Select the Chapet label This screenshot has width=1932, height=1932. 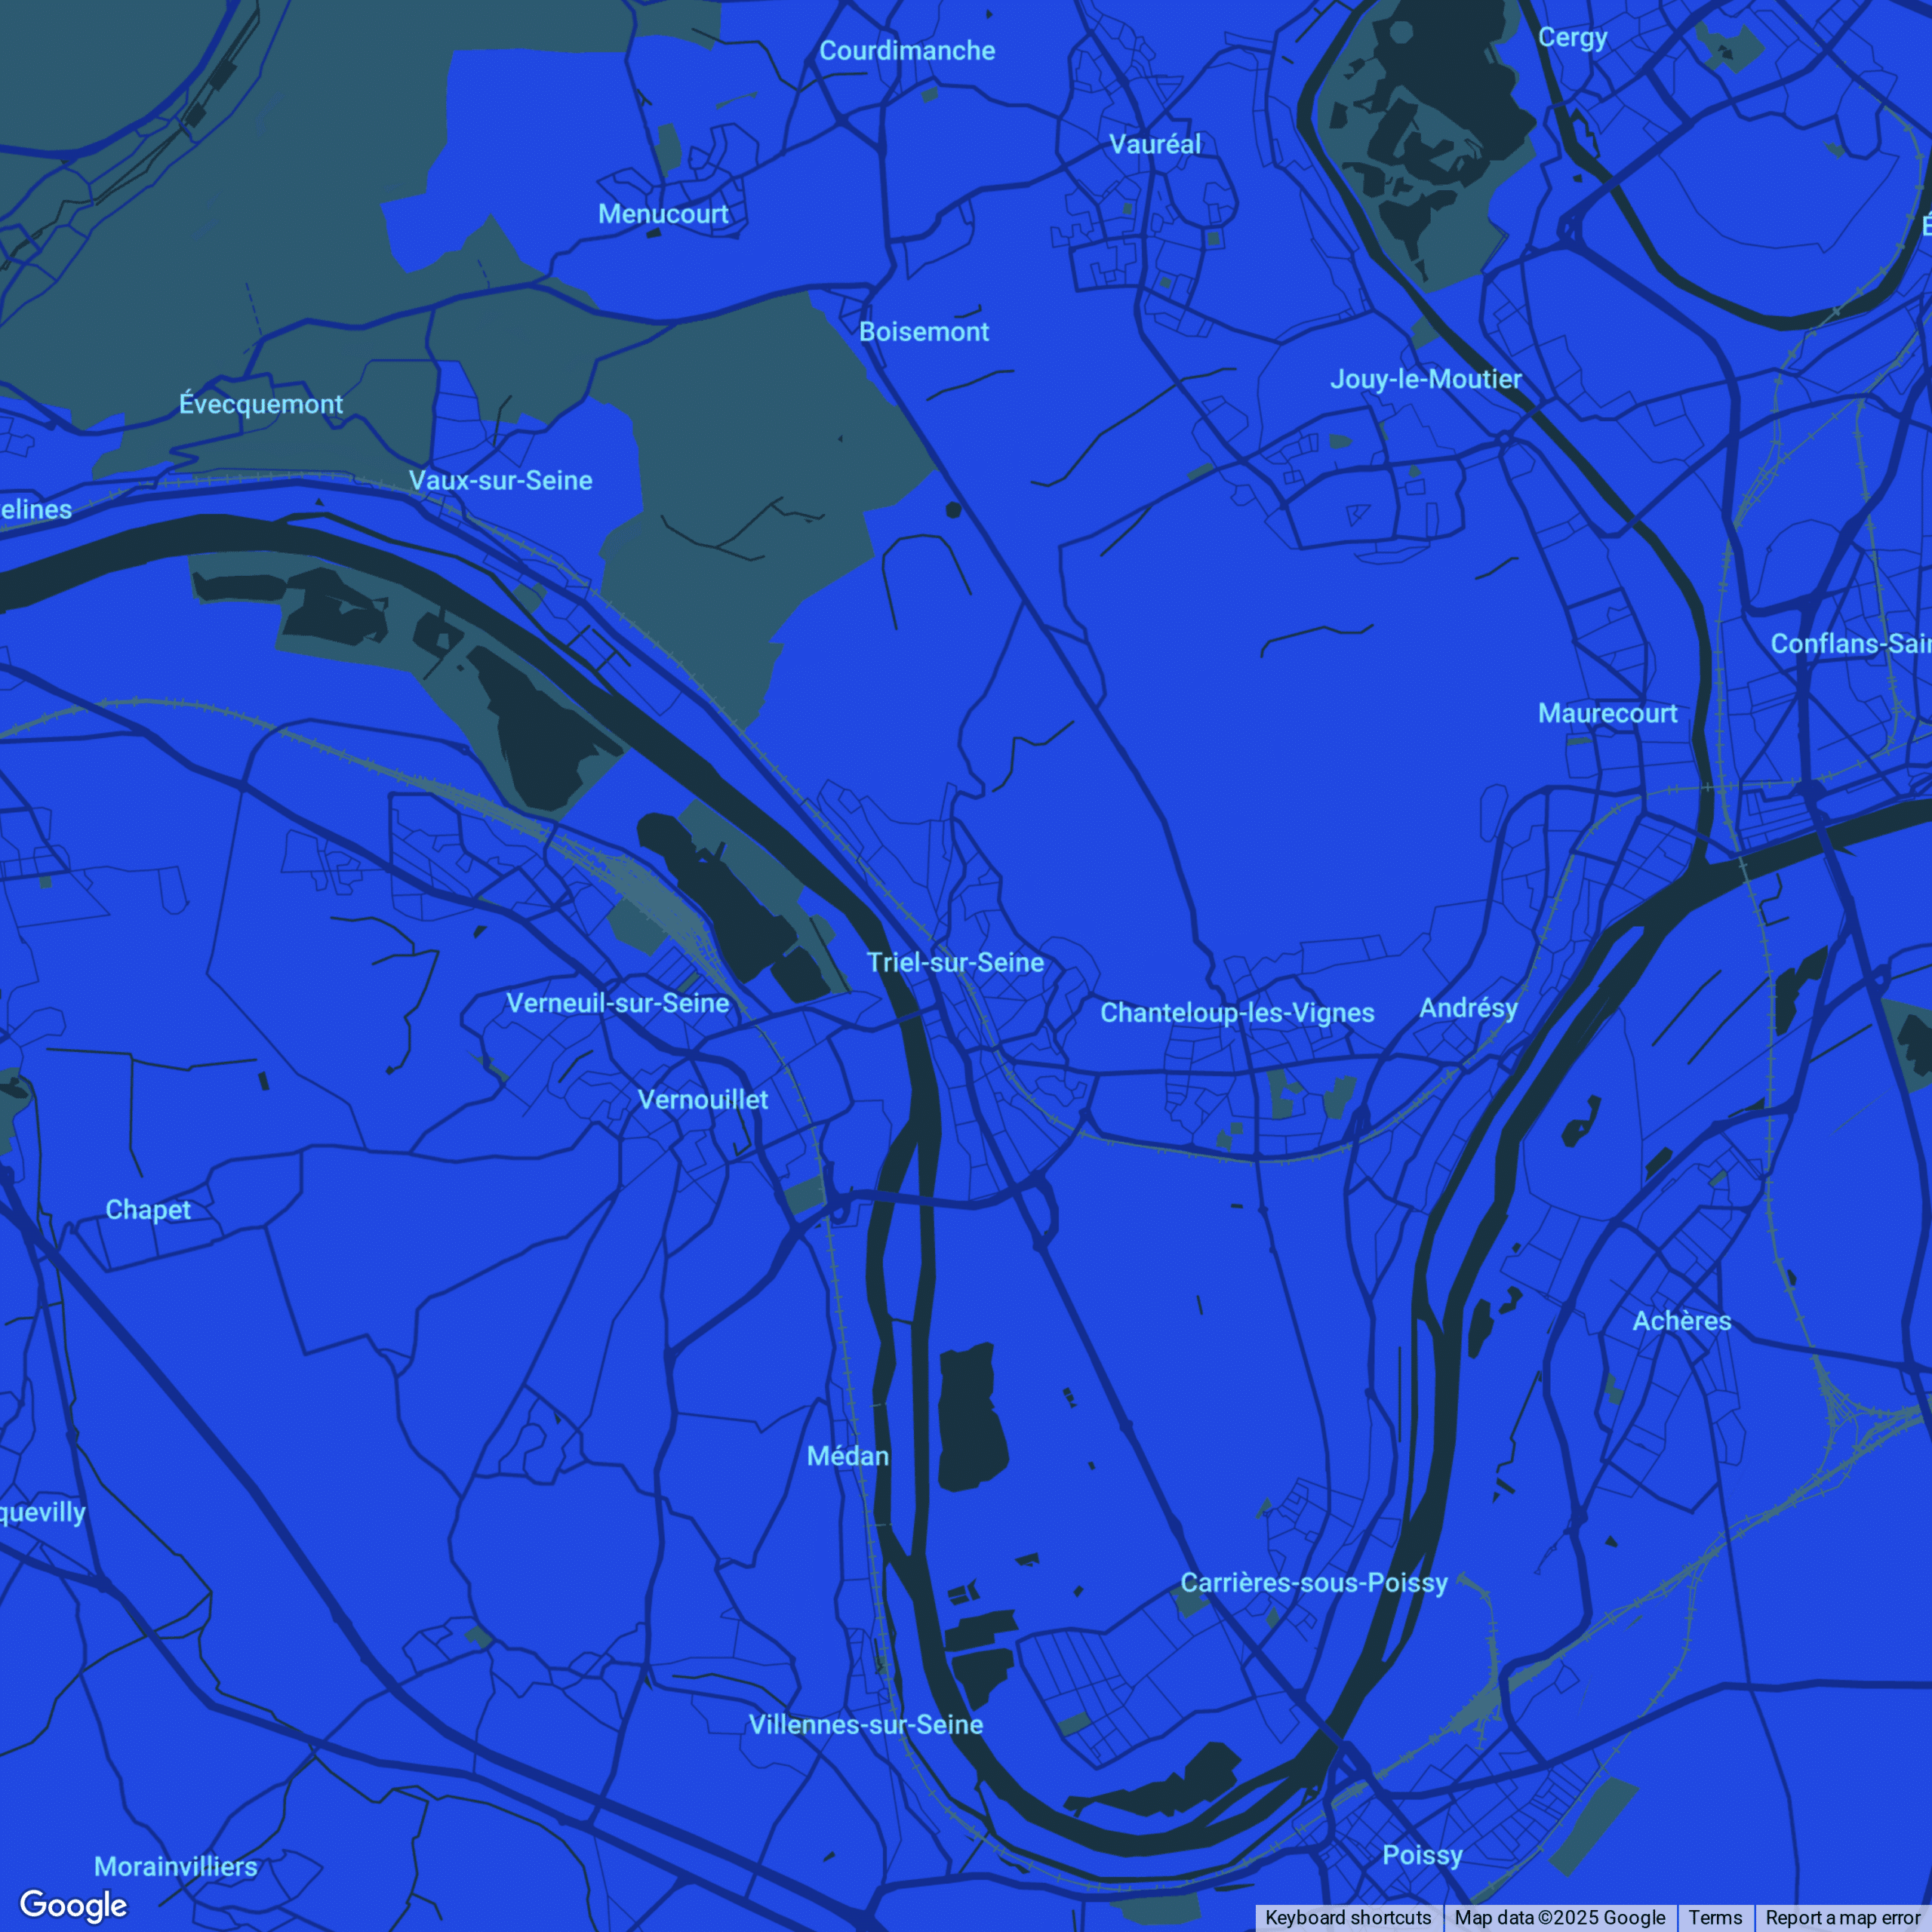point(148,1211)
